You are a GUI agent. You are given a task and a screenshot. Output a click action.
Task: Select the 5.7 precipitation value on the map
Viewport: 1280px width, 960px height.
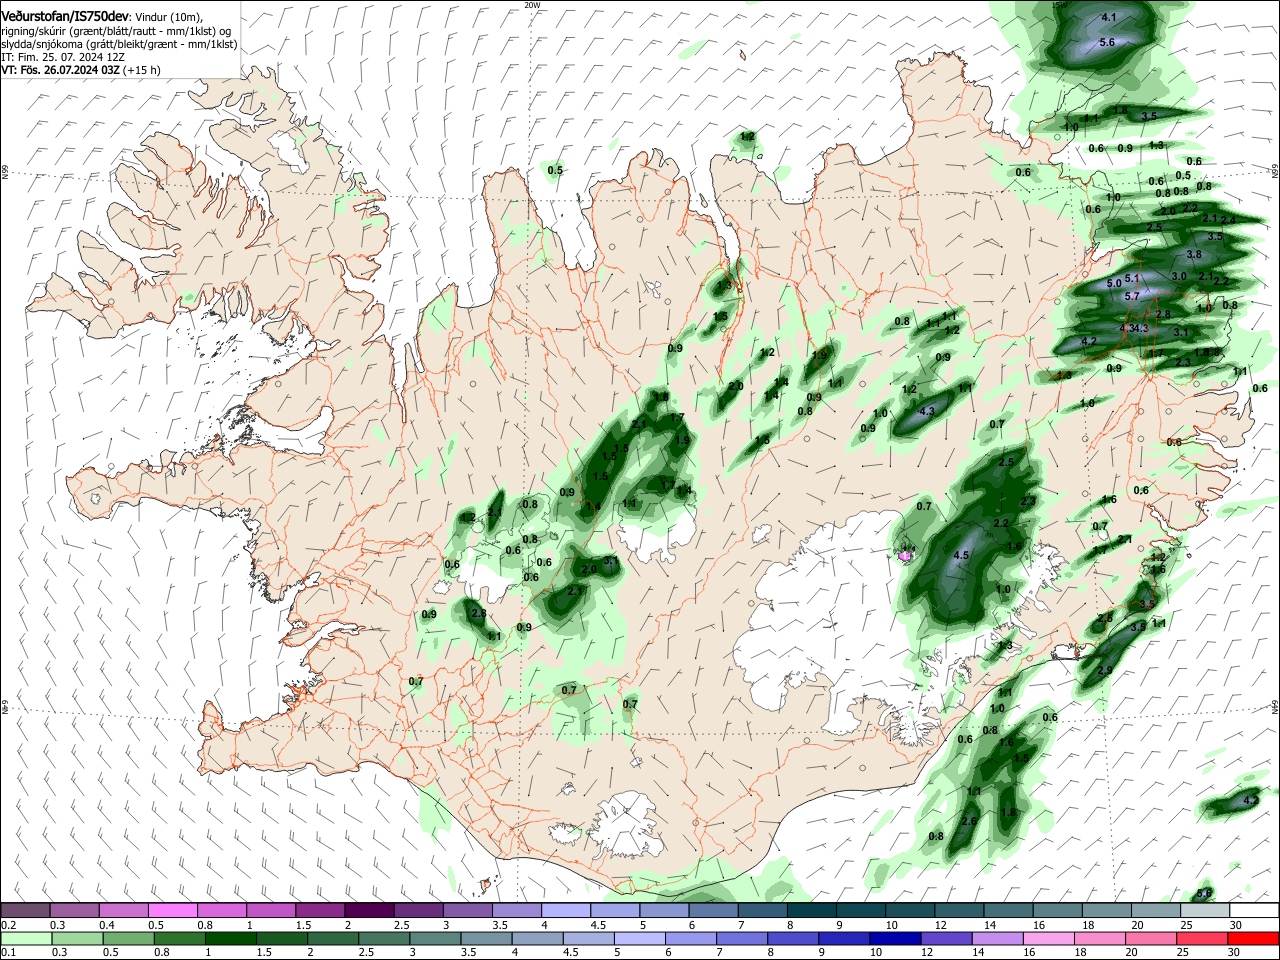click(x=1132, y=296)
